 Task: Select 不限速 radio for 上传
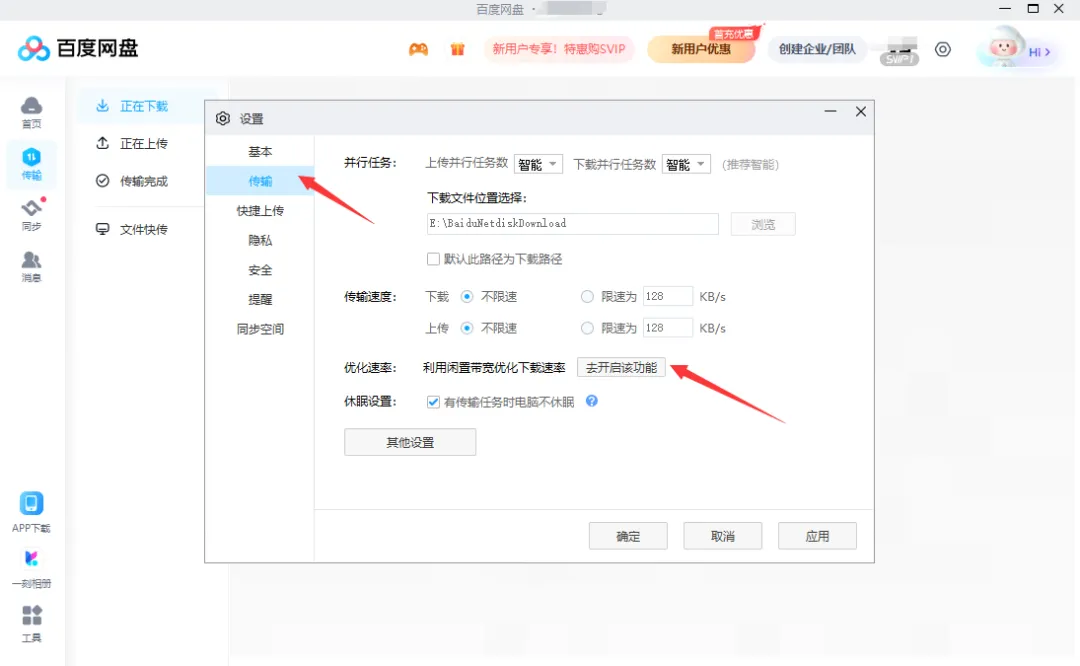(x=467, y=328)
